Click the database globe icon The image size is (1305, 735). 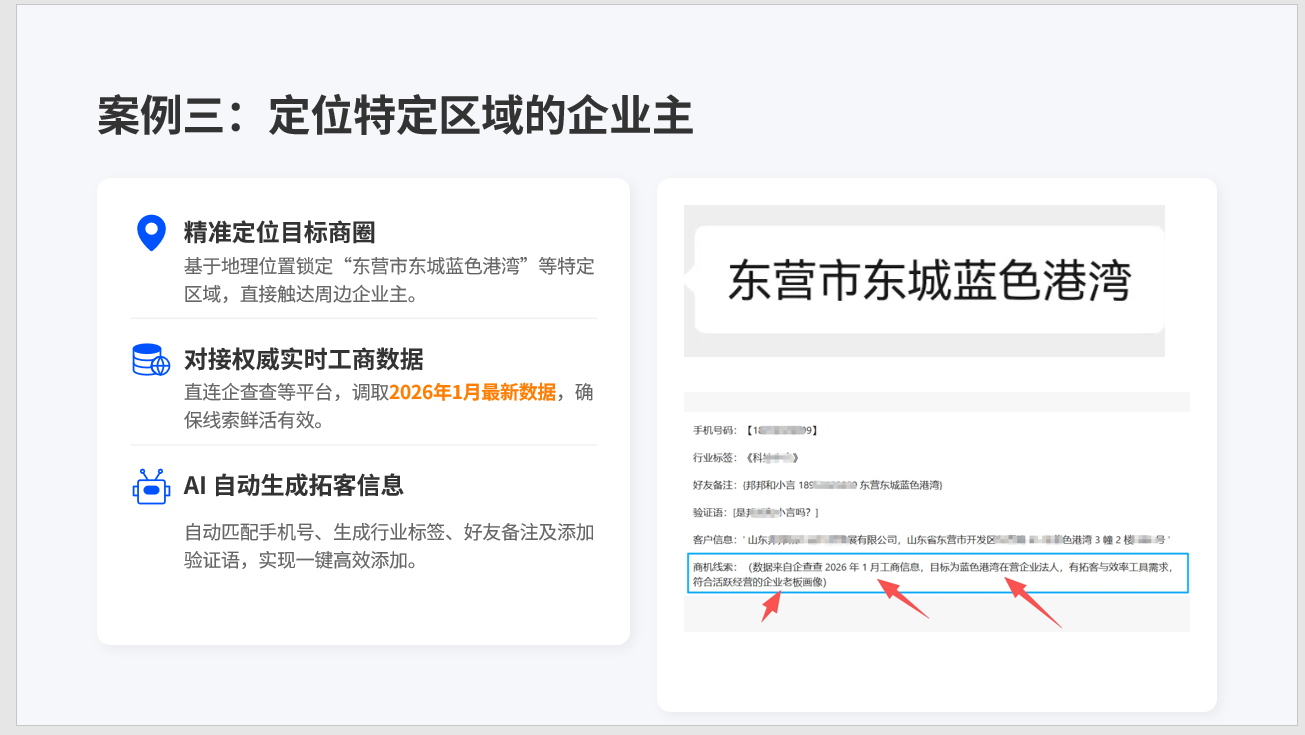click(x=151, y=359)
